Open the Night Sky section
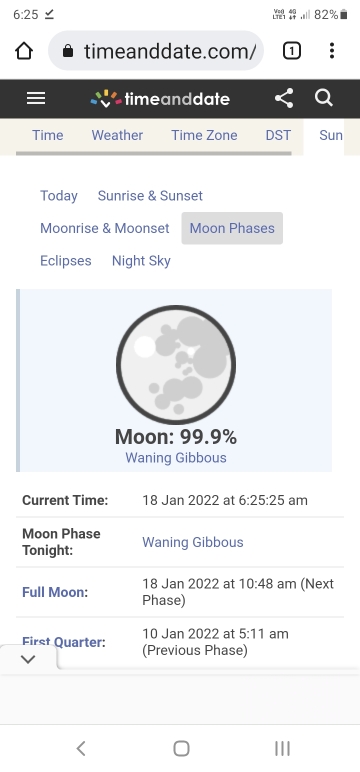This screenshot has height=772, width=360. tap(141, 260)
